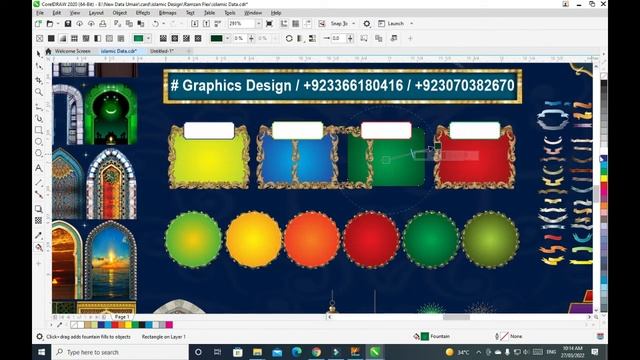Viewport: 640px width, 360px height.
Task: Open the Effects menu
Action: point(143,13)
